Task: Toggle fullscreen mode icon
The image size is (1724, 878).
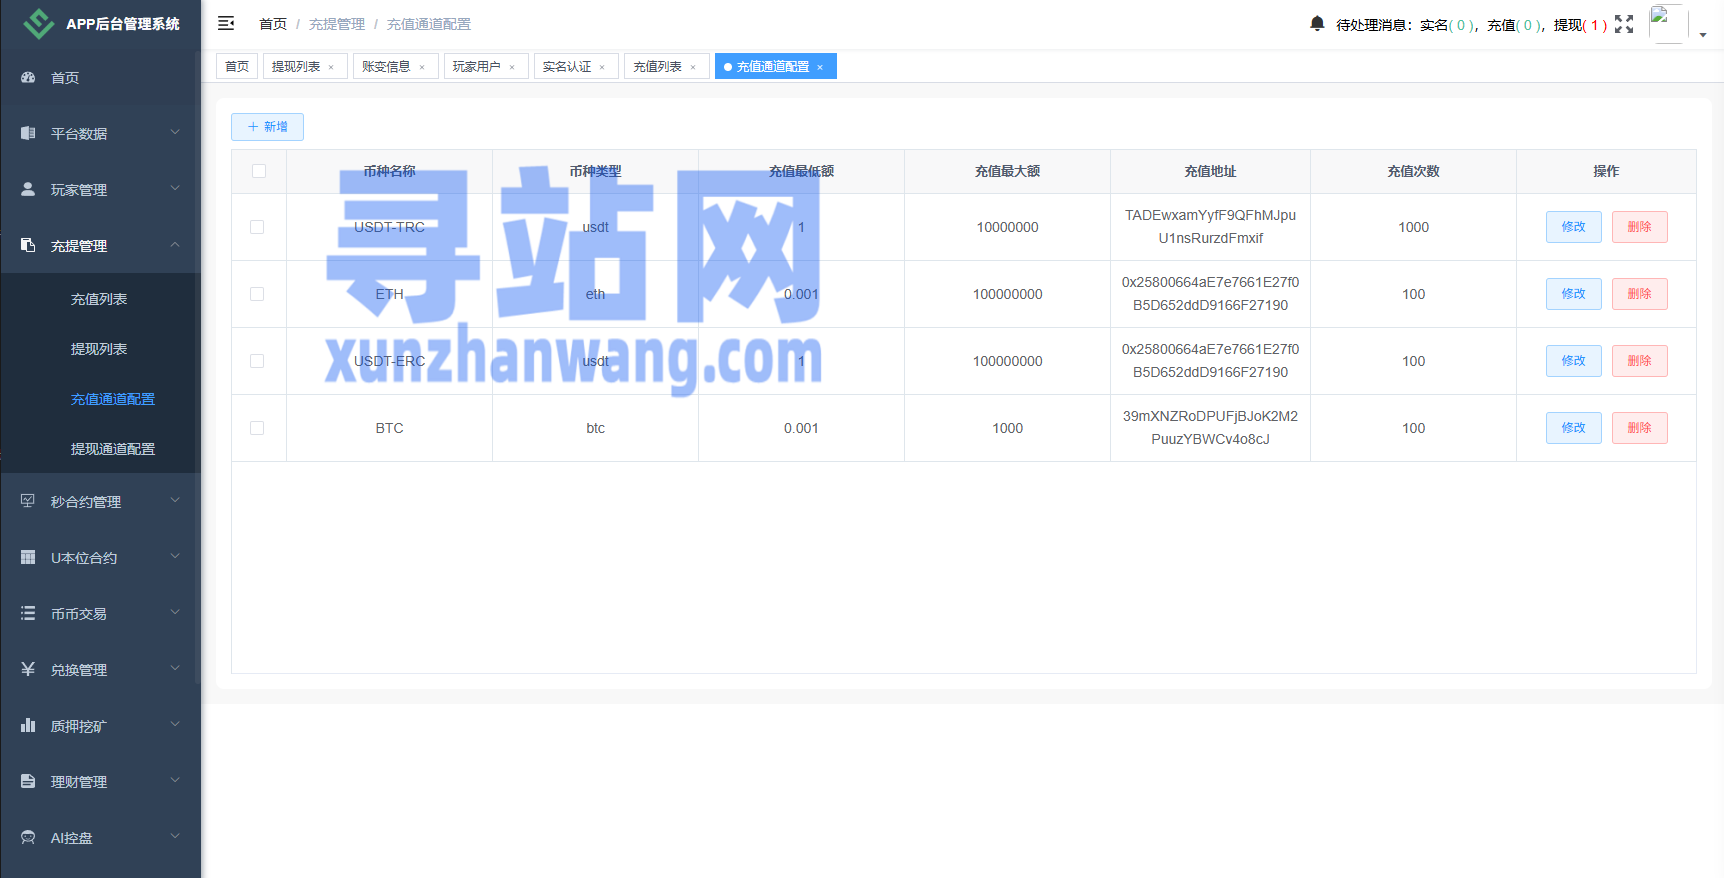Action: click(1624, 24)
